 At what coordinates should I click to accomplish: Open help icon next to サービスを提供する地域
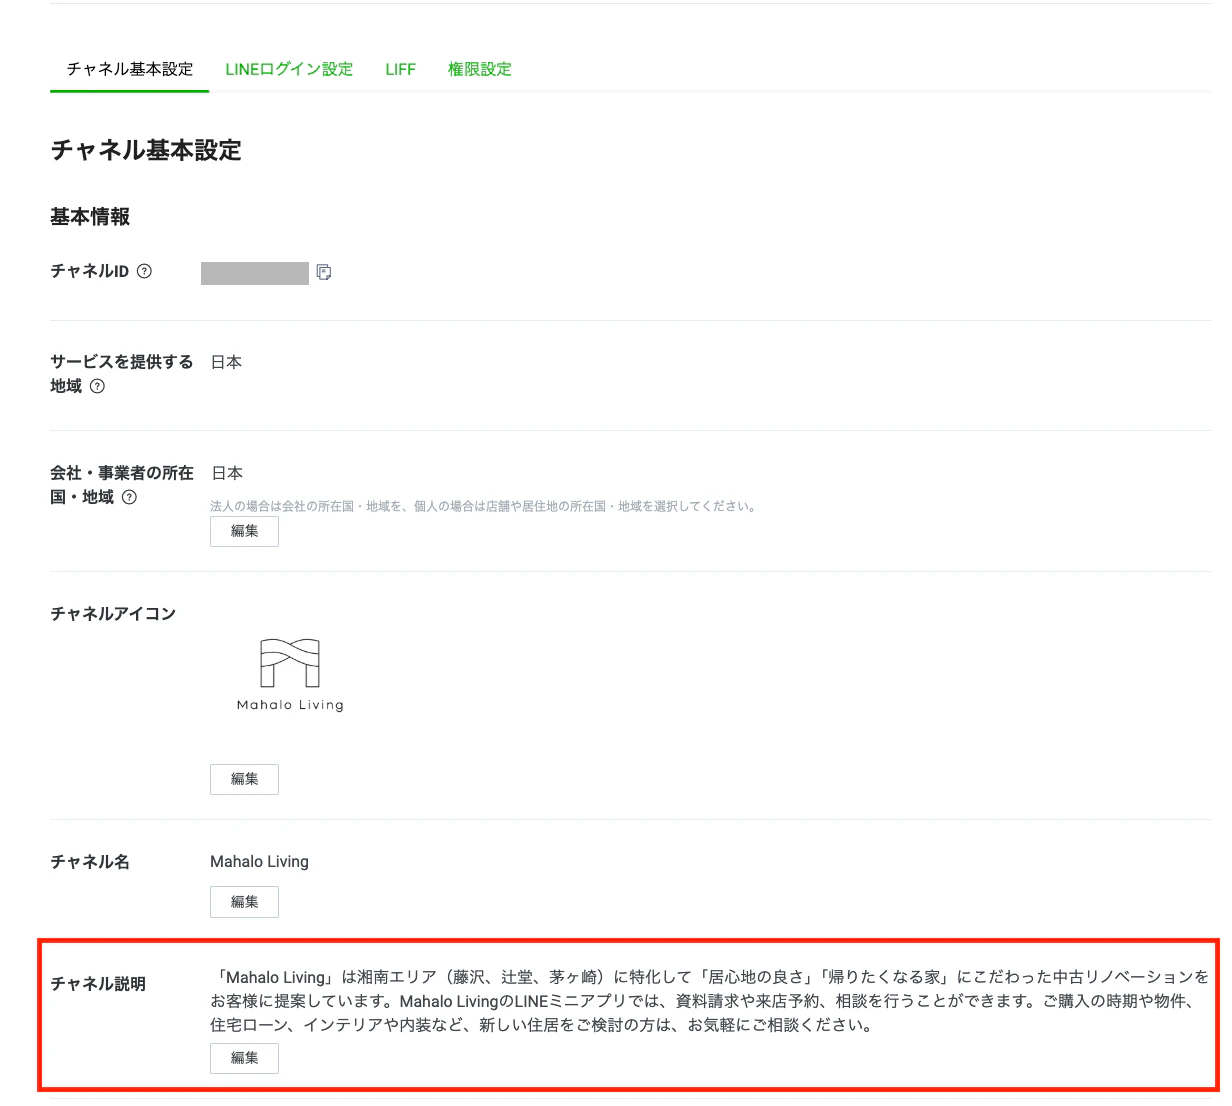point(97,387)
